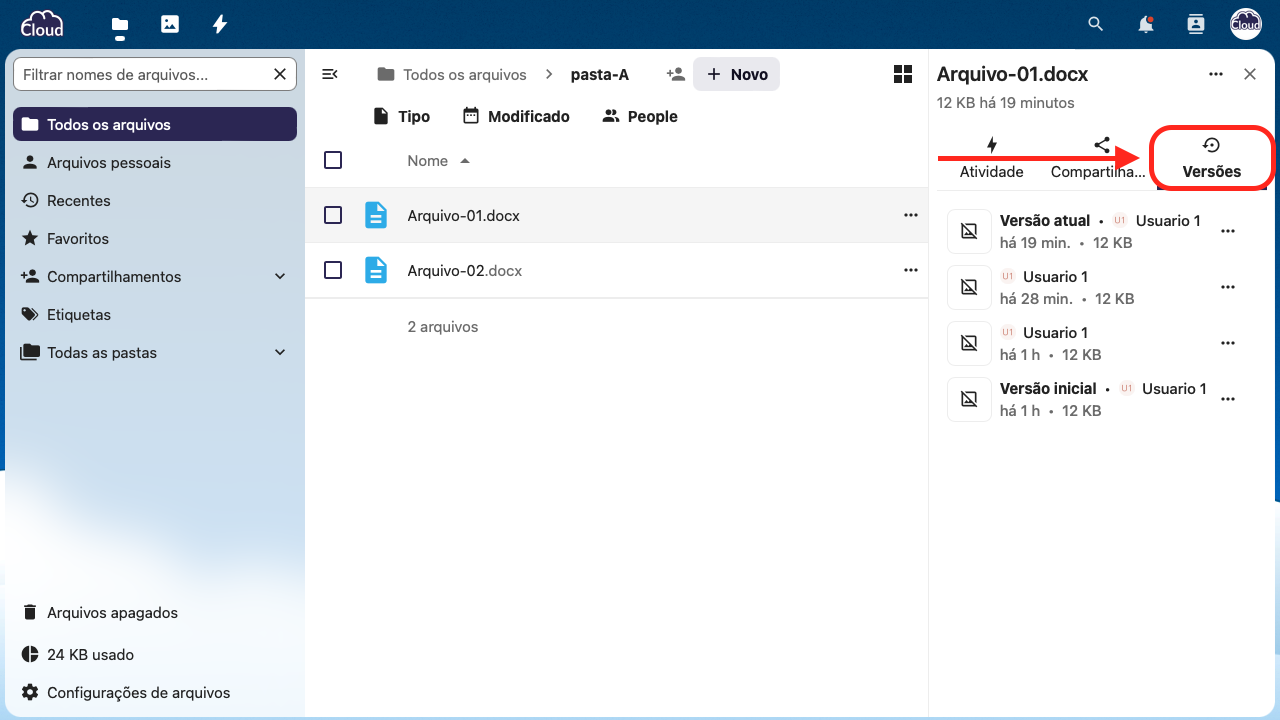Click the Cloud logo
1280x720 pixels.
click(42, 23)
